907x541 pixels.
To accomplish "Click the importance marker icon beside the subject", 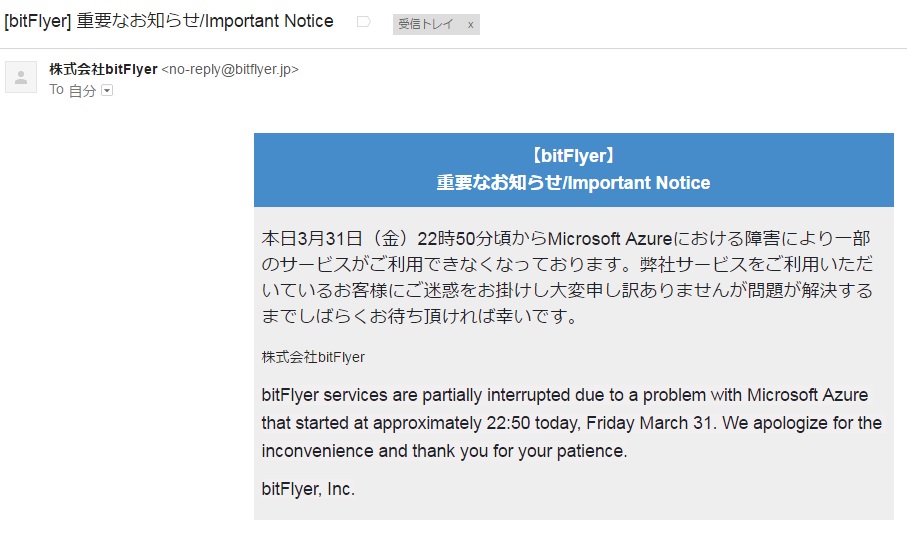I will pyautogui.click(x=363, y=22).
